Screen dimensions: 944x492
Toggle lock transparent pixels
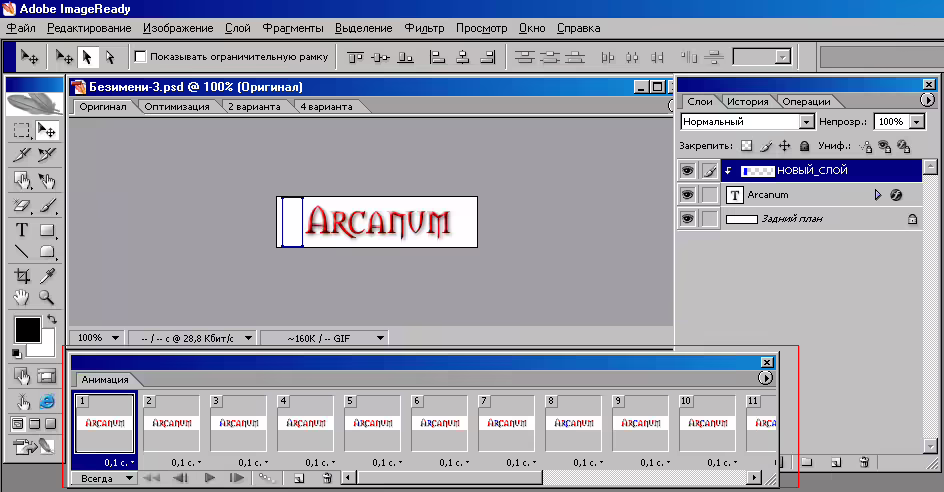(x=747, y=146)
